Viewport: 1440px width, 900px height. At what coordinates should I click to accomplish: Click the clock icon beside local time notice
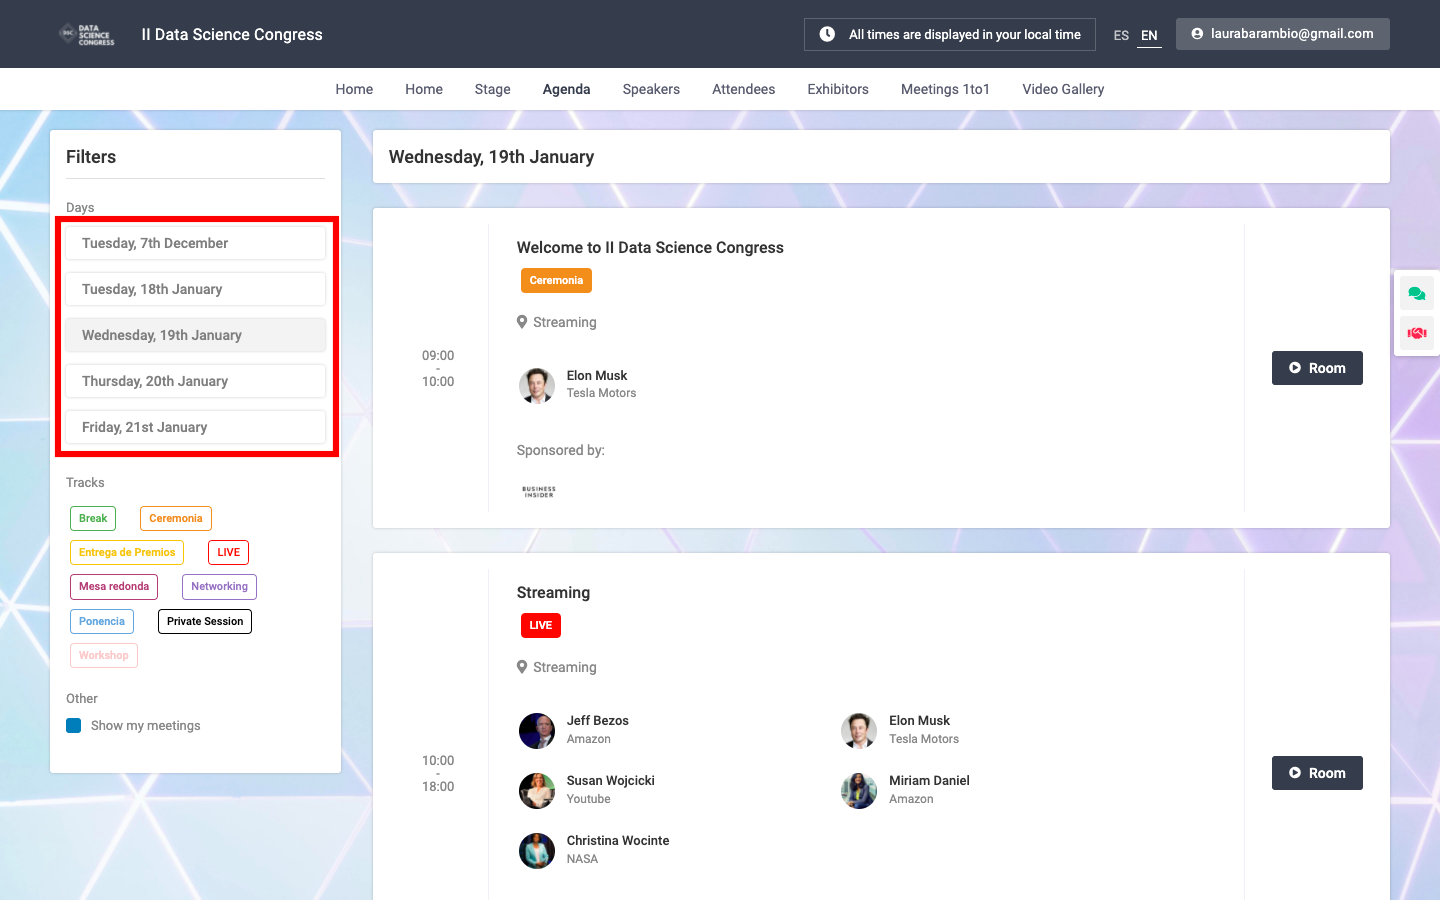(x=827, y=34)
